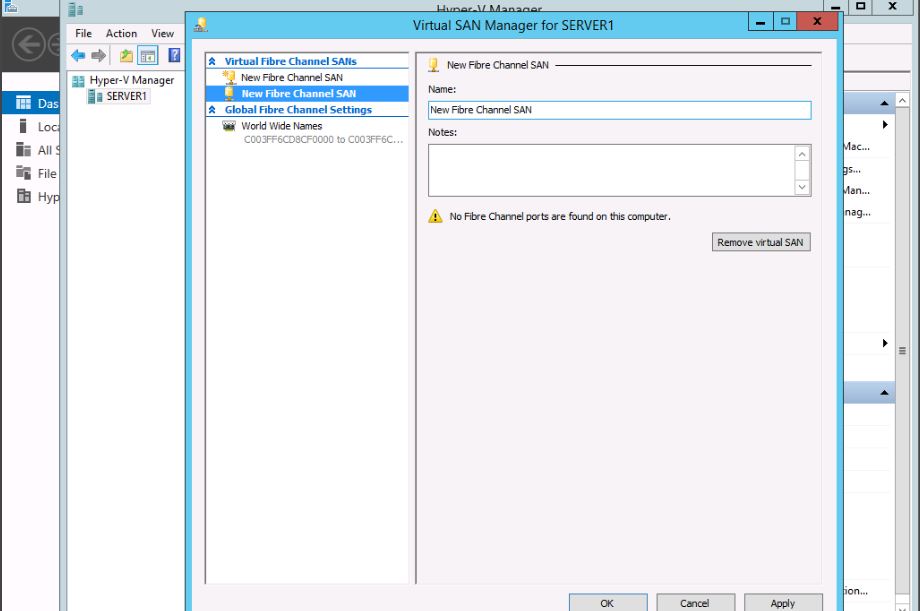The width and height of the screenshot is (920, 611).
Task: Open the Action menu
Action: [x=121, y=33]
